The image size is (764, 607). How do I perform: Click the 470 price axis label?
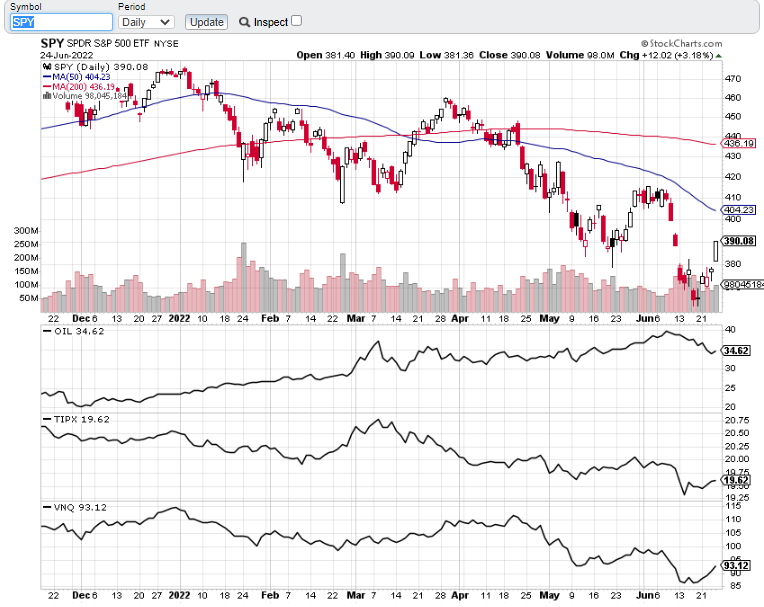click(733, 78)
